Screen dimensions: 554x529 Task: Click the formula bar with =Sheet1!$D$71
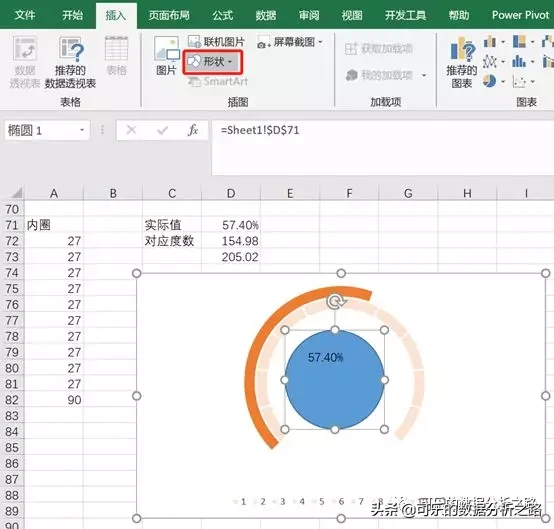click(x=383, y=147)
